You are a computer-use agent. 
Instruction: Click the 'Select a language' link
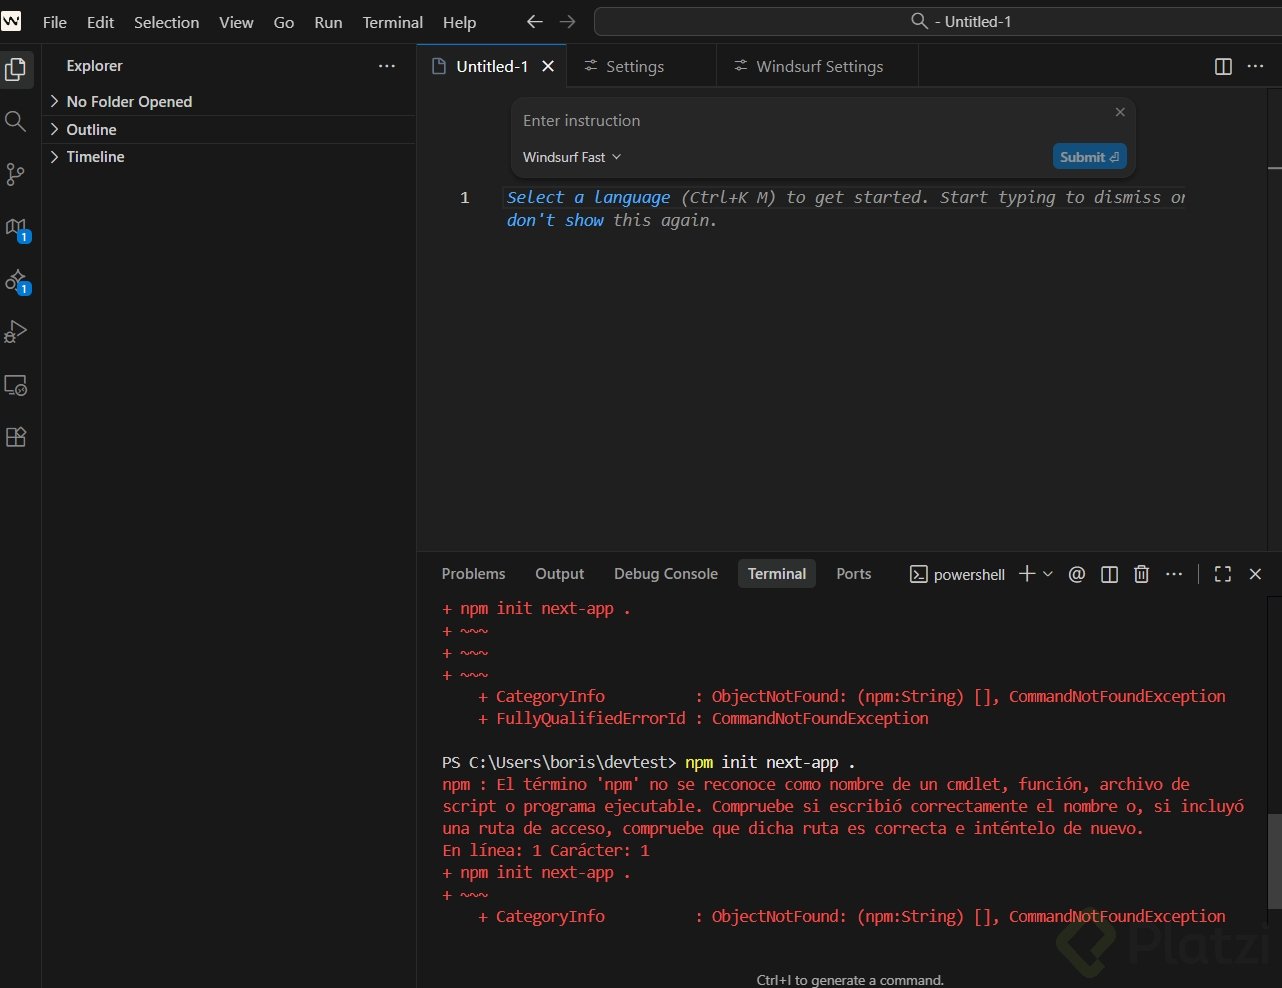pyautogui.click(x=588, y=197)
